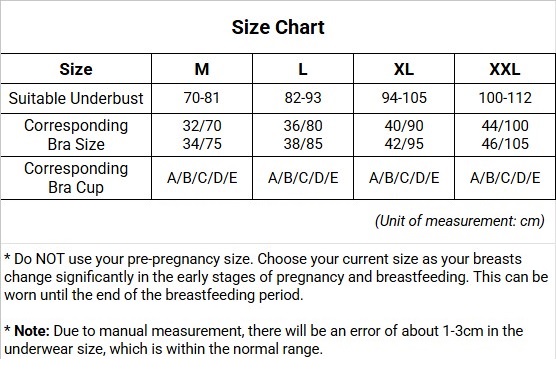Click the Corresponding Bra Size row label
Image resolution: width=556 pixels, height=386 pixels.
(76, 135)
